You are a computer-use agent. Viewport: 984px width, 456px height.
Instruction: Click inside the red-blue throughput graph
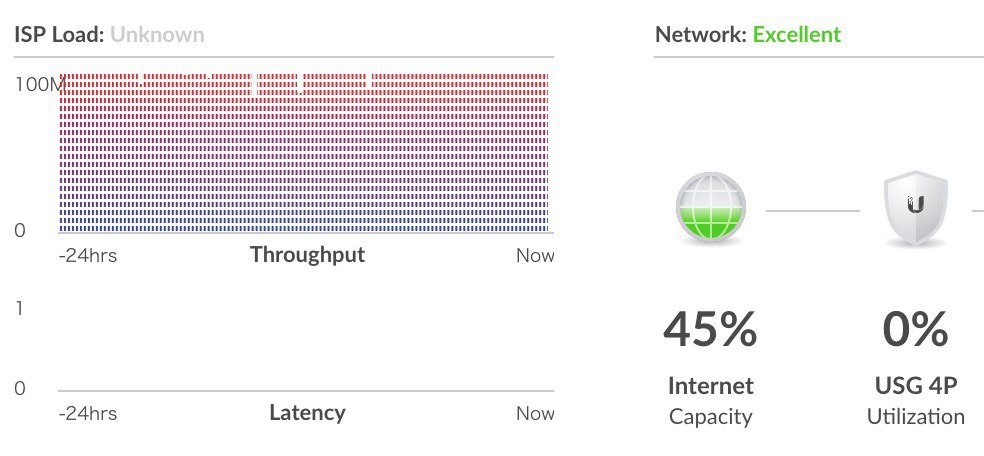coord(304,153)
